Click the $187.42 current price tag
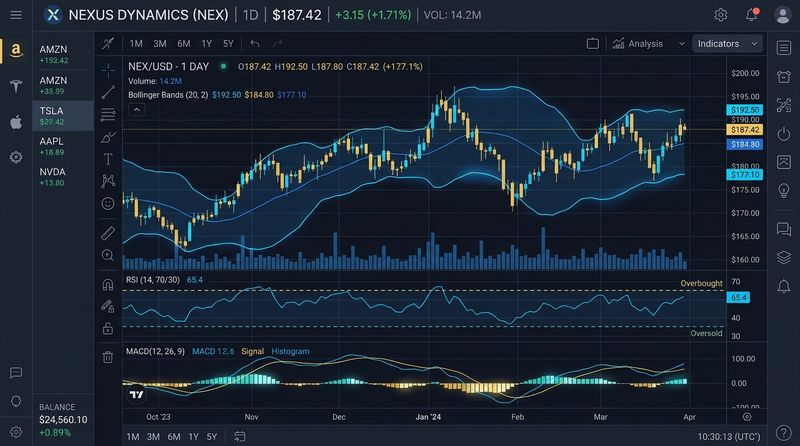The image size is (800, 446). tap(744, 130)
